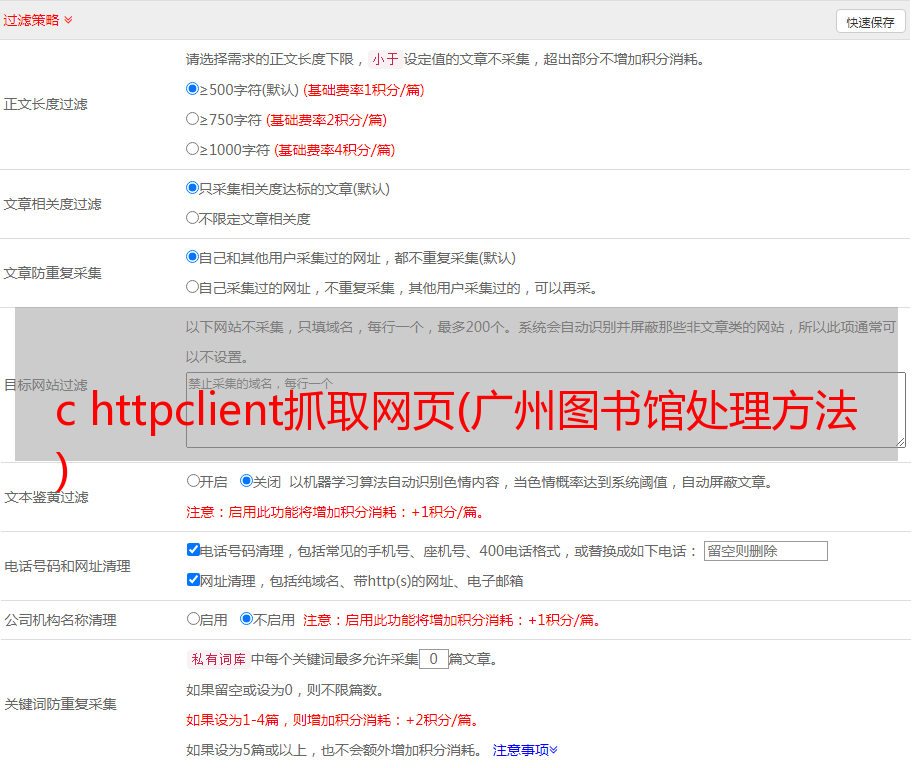Image resolution: width=912 pixels, height=768 pixels.
Task: Choose 只采集相关度达标的文章 radio option
Action: (x=193, y=188)
